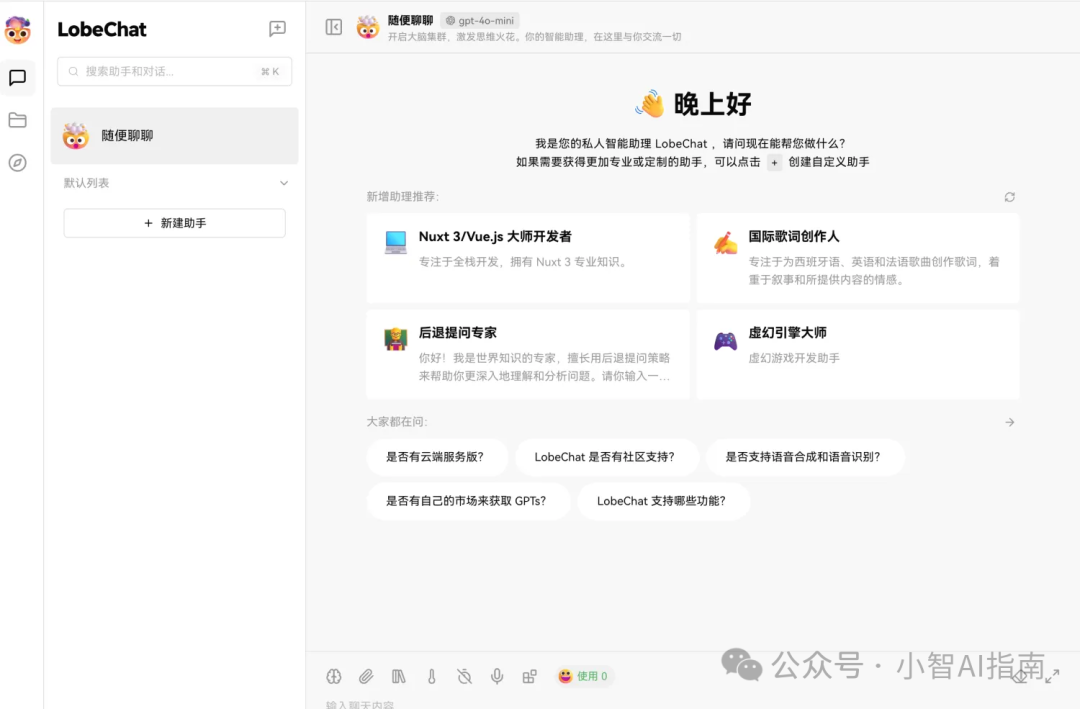Focus the 搜索助手和对话 search field
The height and width of the screenshot is (709, 1080).
175,72
